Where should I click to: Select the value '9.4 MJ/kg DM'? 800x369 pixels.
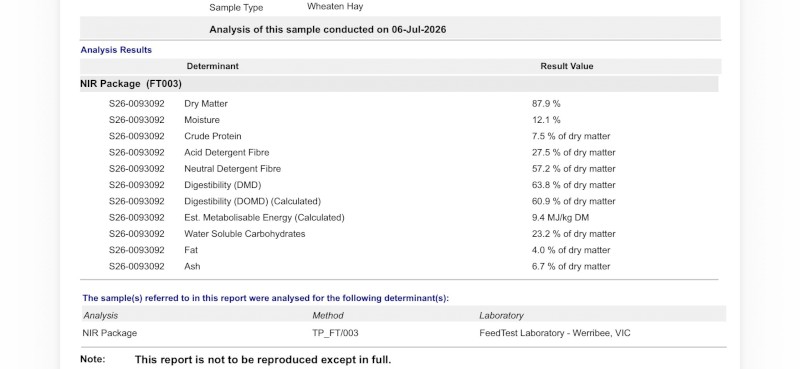click(560, 218)
